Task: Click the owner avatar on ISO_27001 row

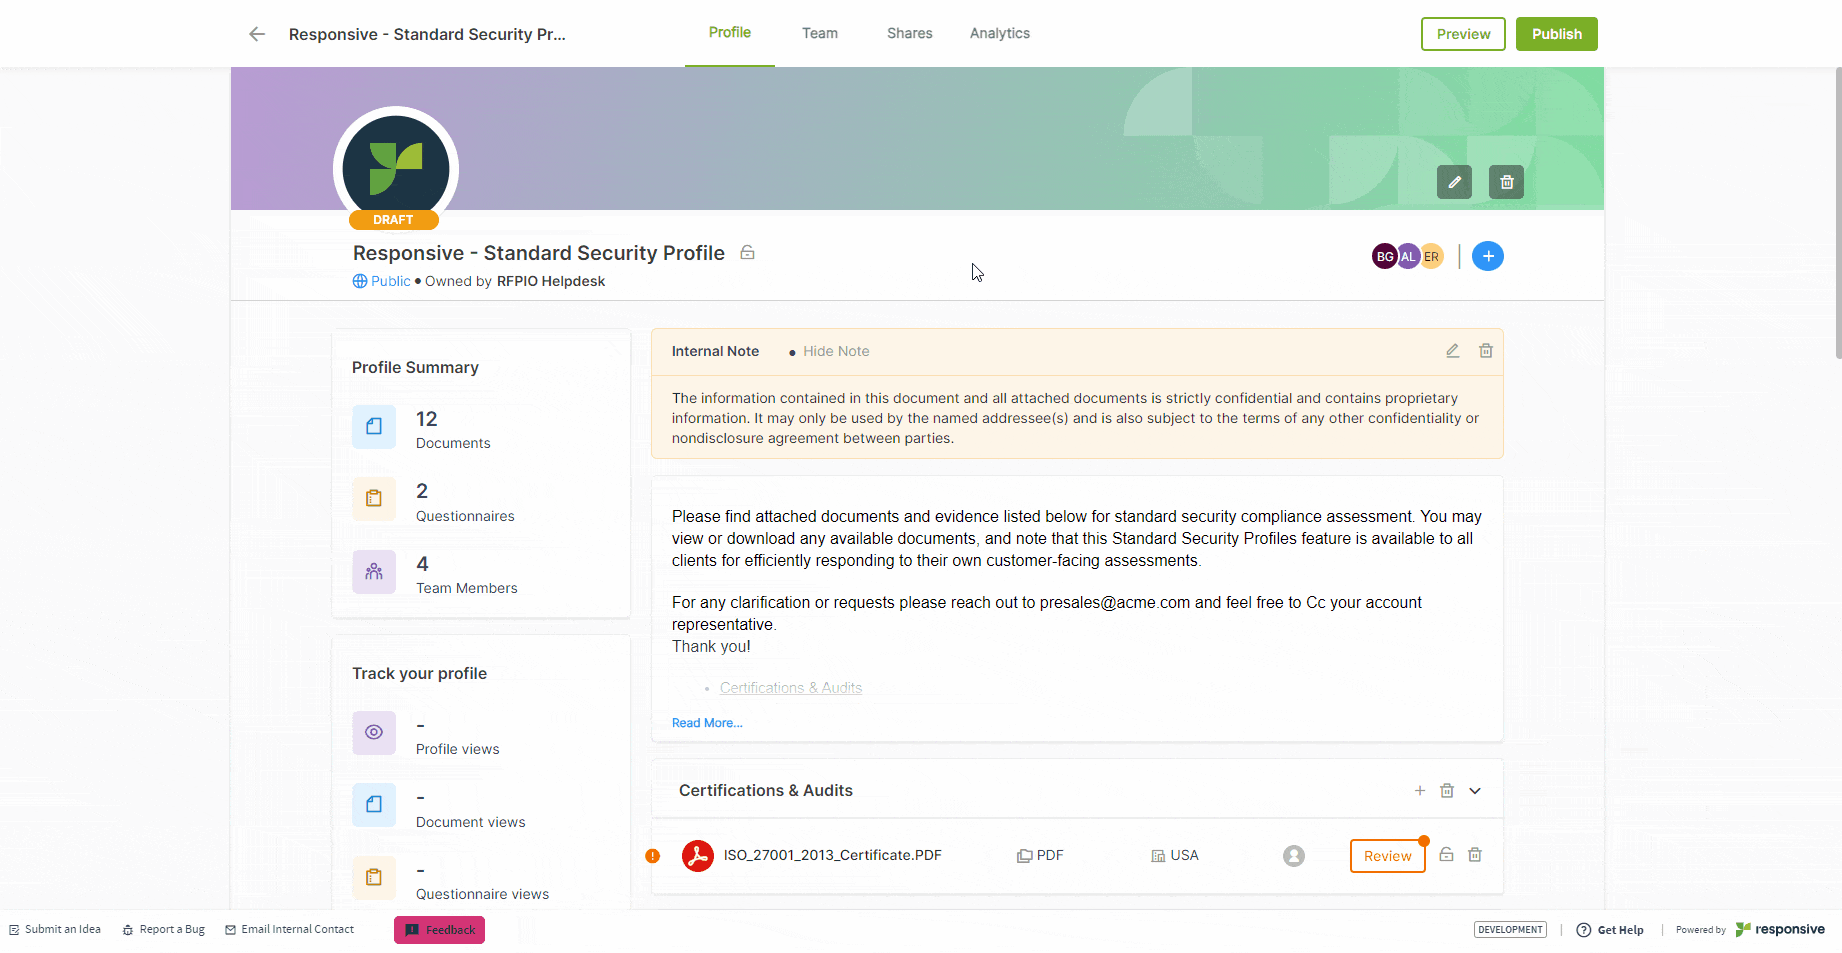Action: (1294, 856)
